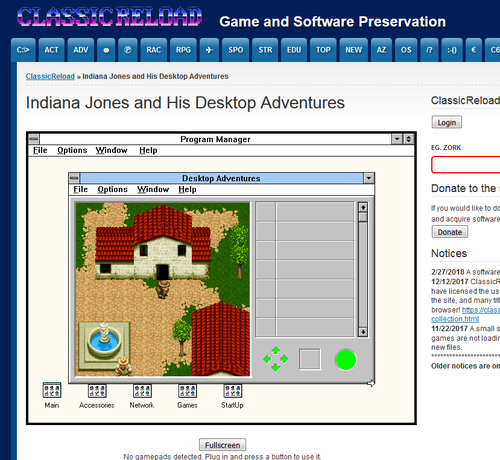This screenshot has width=500, height=460.
Task: Click the inventory scrollbar thumb
Action: pos(363,217)
